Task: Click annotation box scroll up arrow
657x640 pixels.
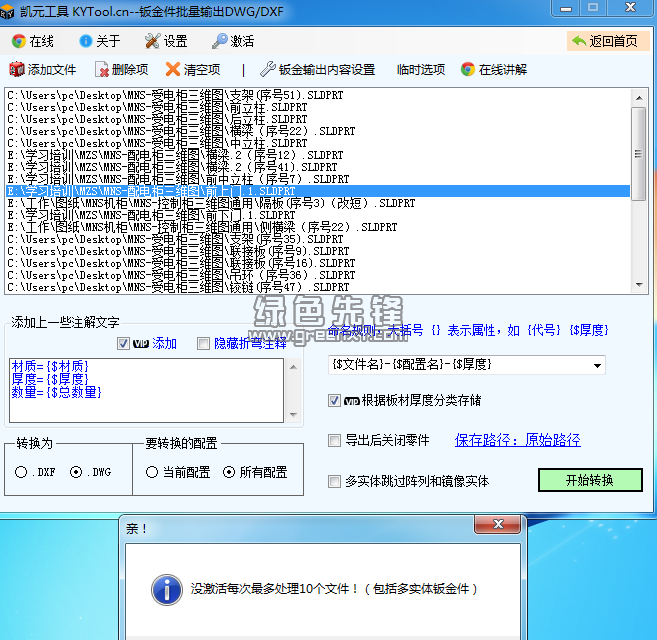Action: pyautogui.click(x=293, y=367)
